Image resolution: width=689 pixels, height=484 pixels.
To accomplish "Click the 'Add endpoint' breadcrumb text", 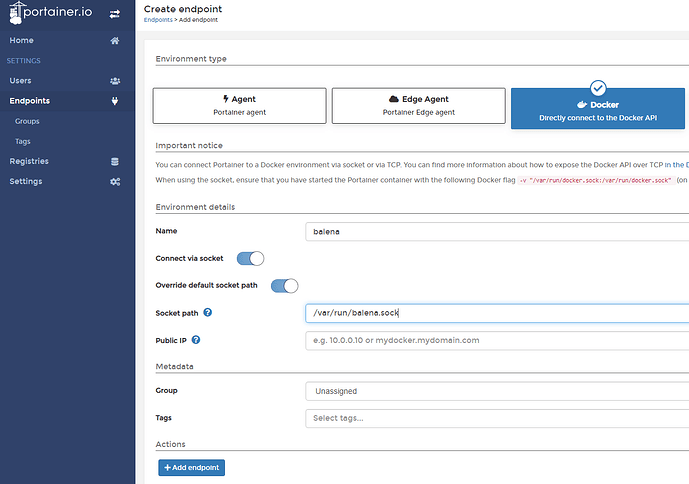I will pyautogui.click(x=198, y=20).
